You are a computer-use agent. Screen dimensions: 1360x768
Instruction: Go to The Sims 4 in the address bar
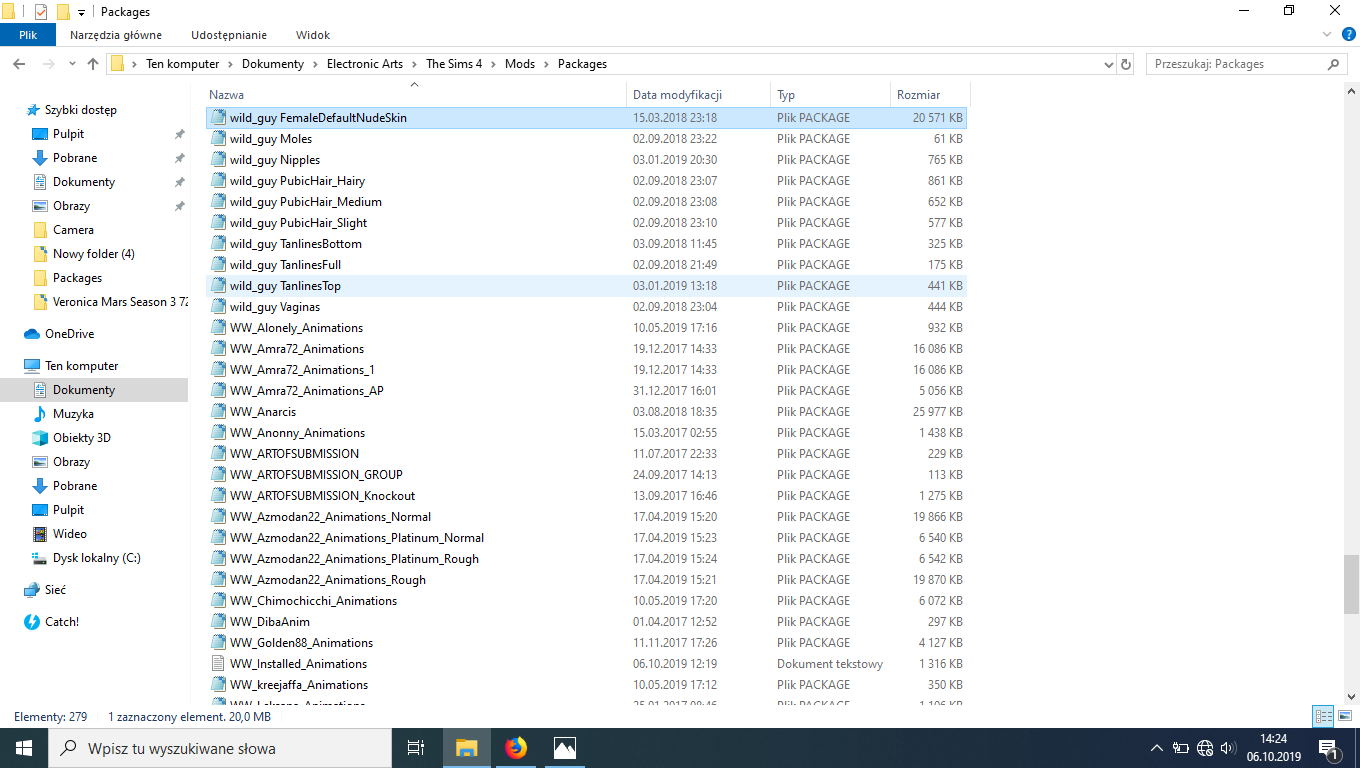click(454, 64)
